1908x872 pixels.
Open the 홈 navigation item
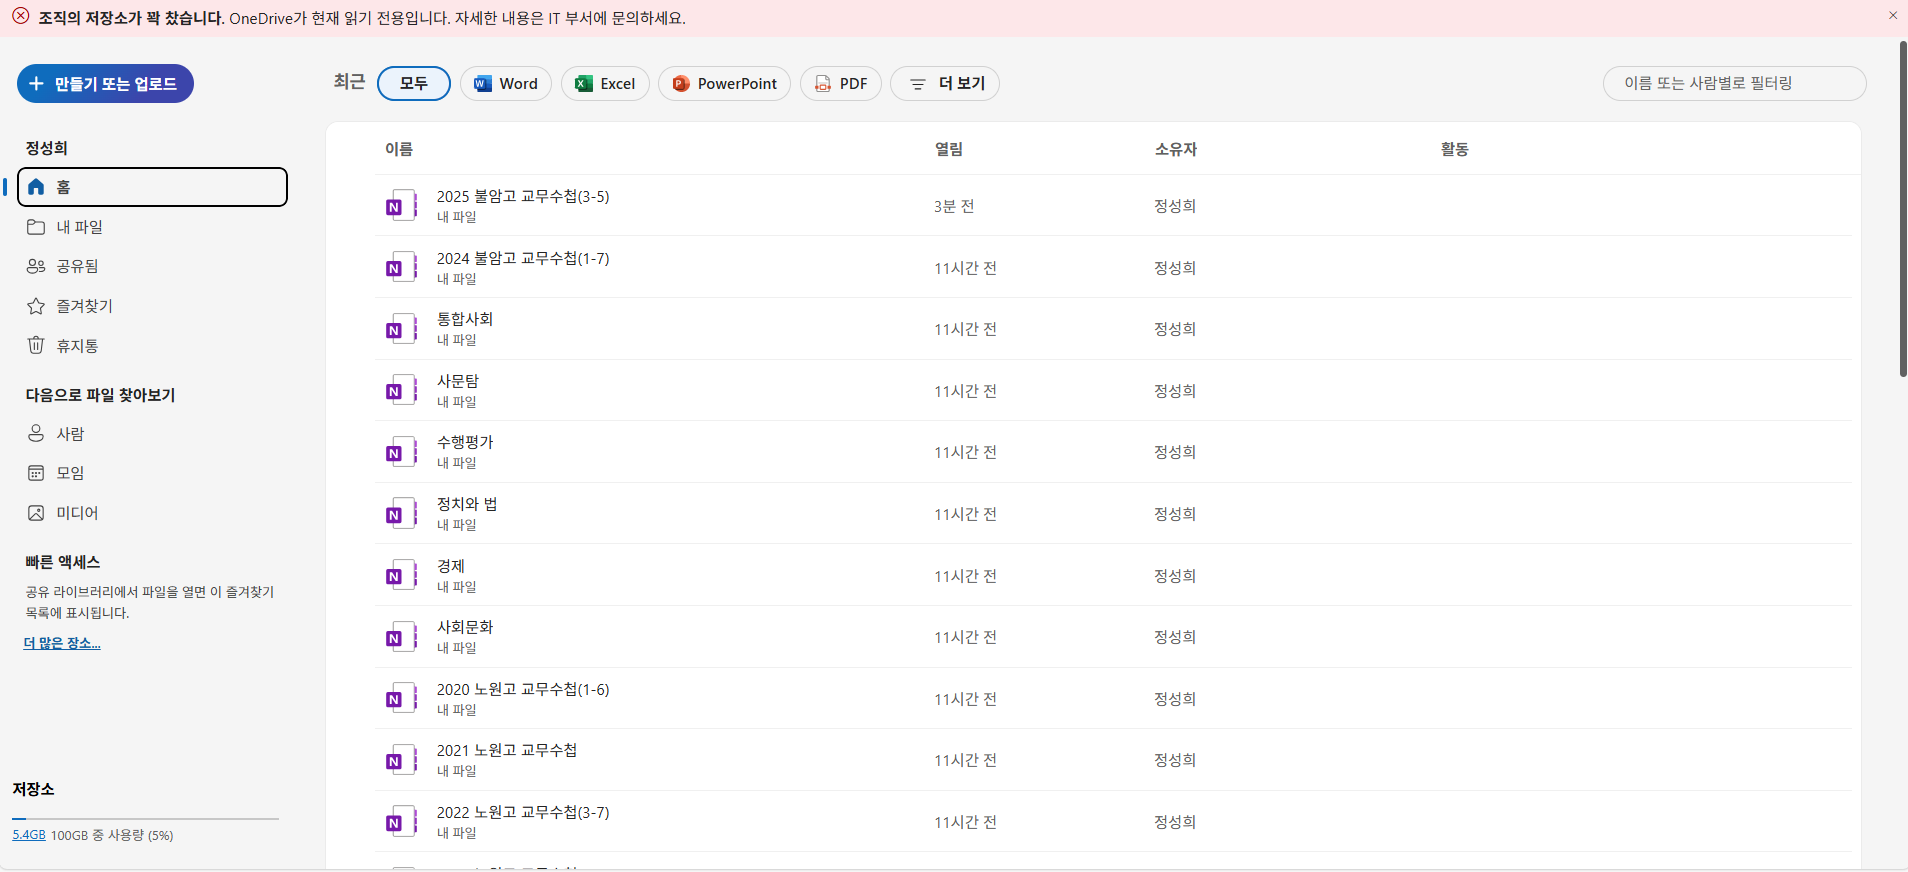(x=152, y=187)
